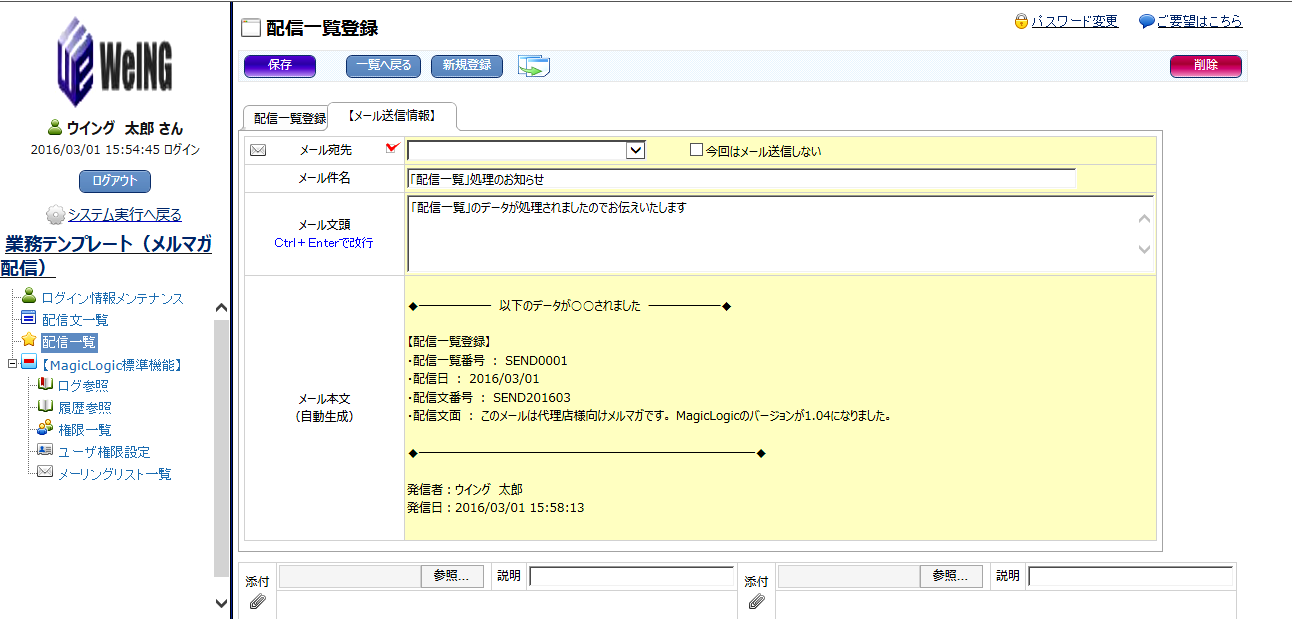
Task: Click the first 参照... browse button
Action: pyautogui.click(x=451, y=576)
